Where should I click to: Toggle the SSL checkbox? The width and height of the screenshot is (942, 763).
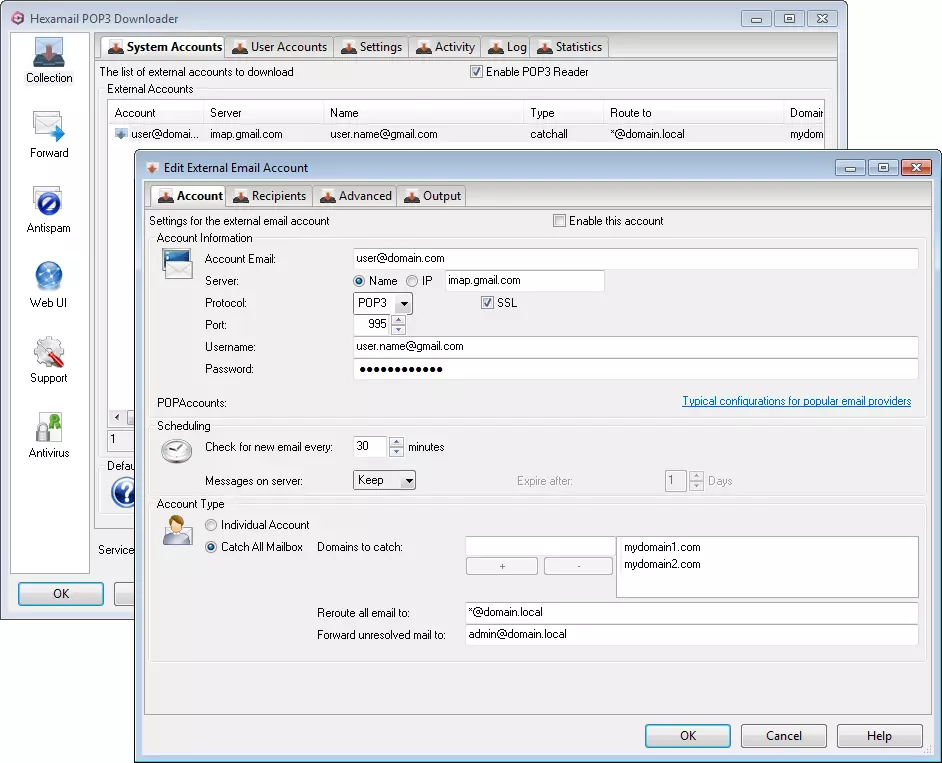[488, 303]
